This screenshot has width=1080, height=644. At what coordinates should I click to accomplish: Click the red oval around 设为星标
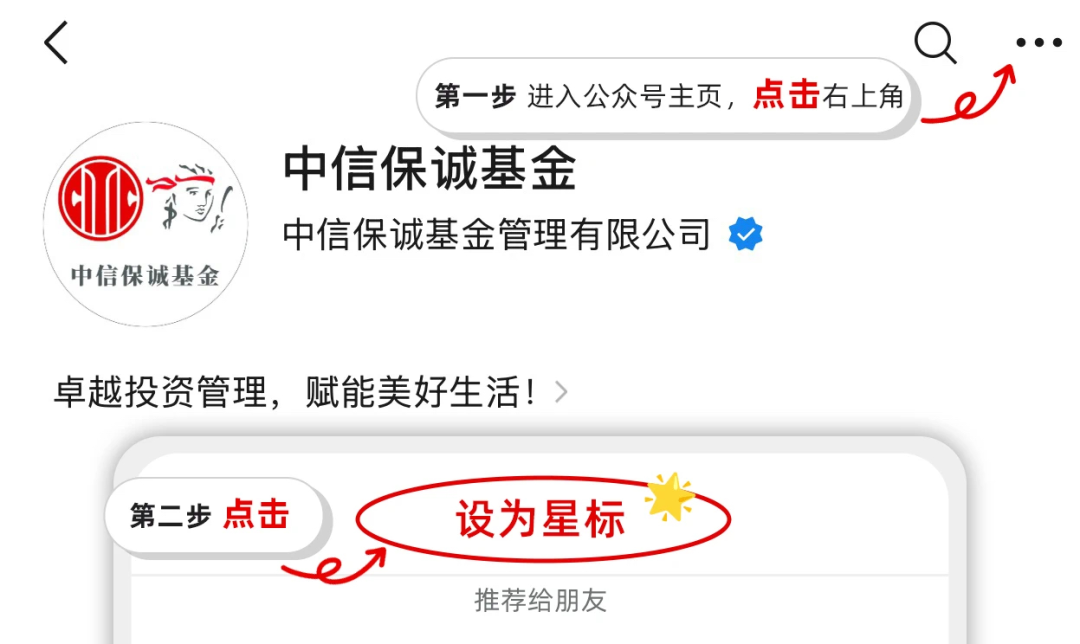tap(543, 519)
